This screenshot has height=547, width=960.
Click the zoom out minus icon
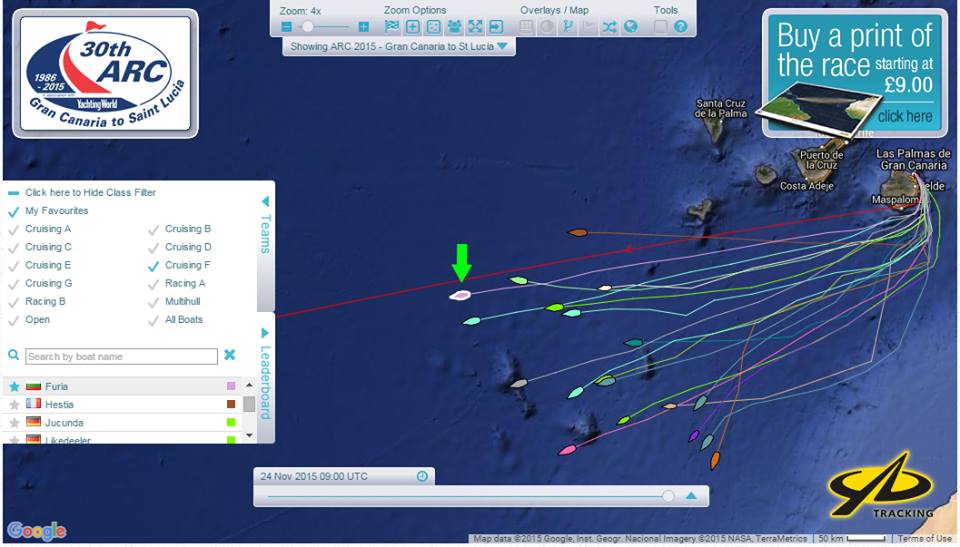[287, 27]
